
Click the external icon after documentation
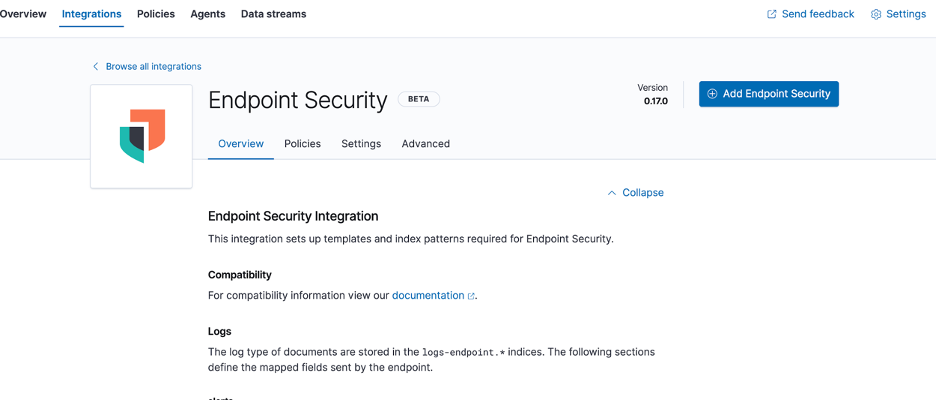(x=471, y=296)
